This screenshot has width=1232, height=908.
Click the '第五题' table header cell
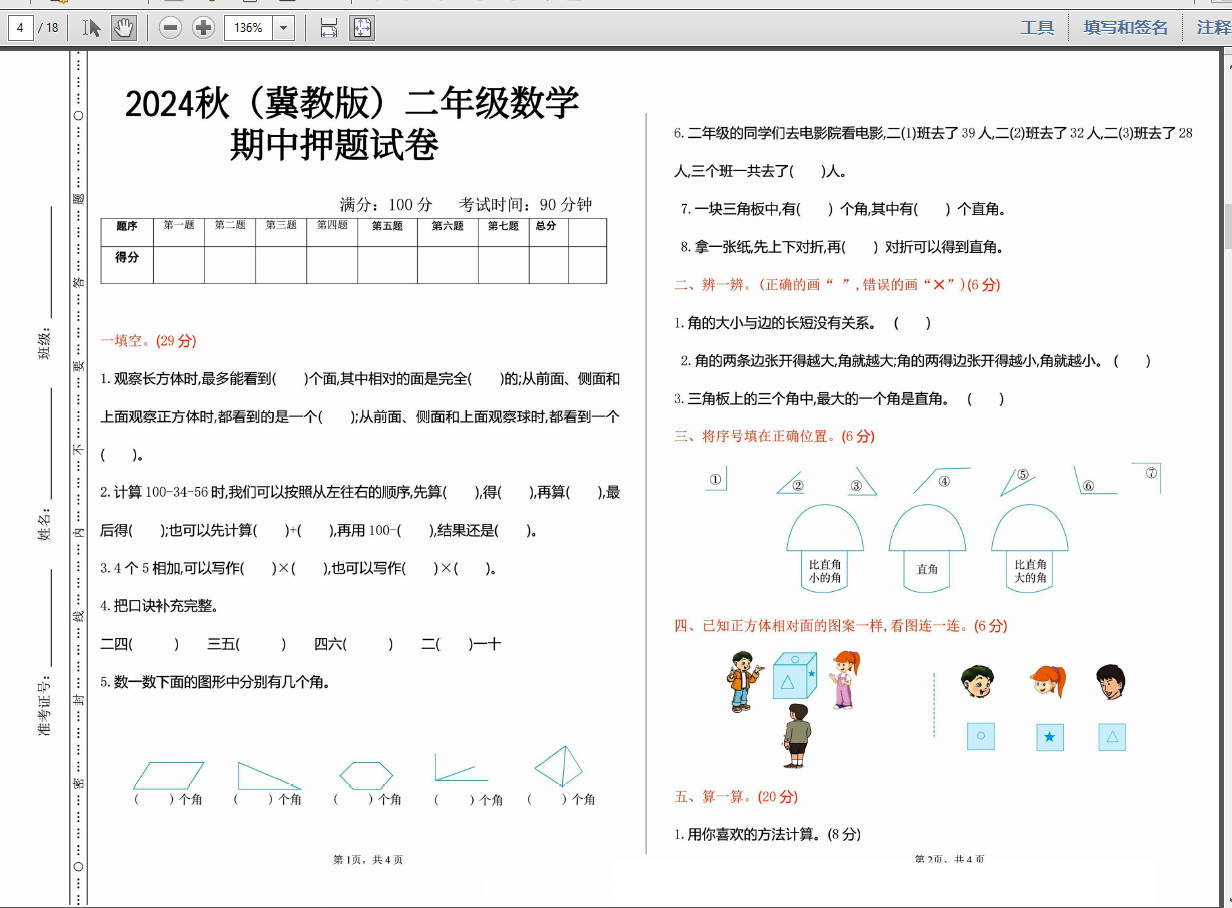point(387,232)
